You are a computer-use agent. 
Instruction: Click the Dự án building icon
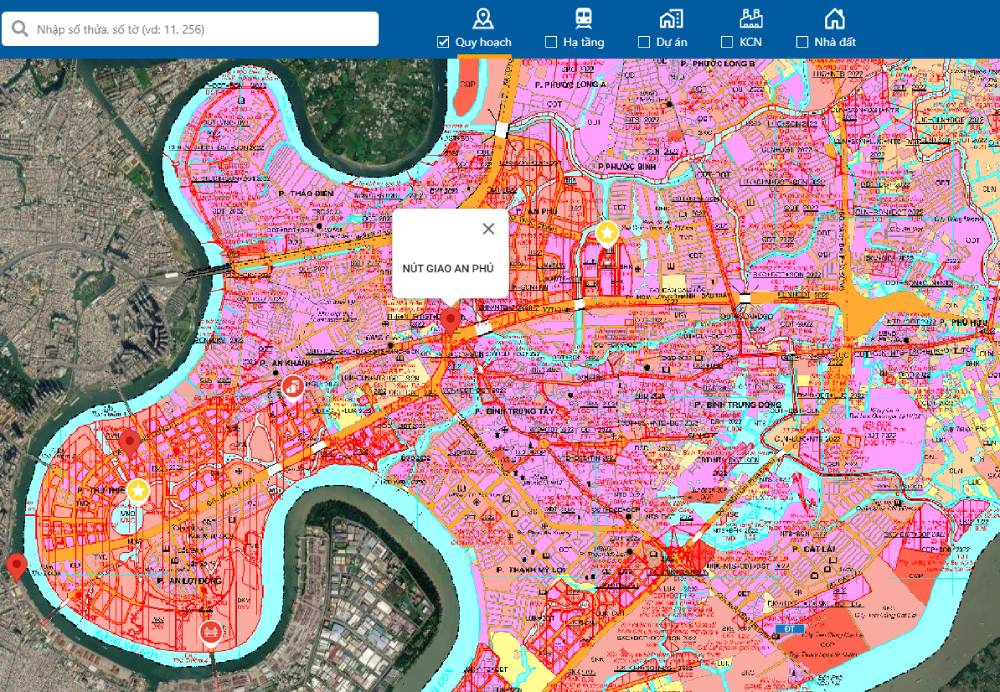coord(671,18)
